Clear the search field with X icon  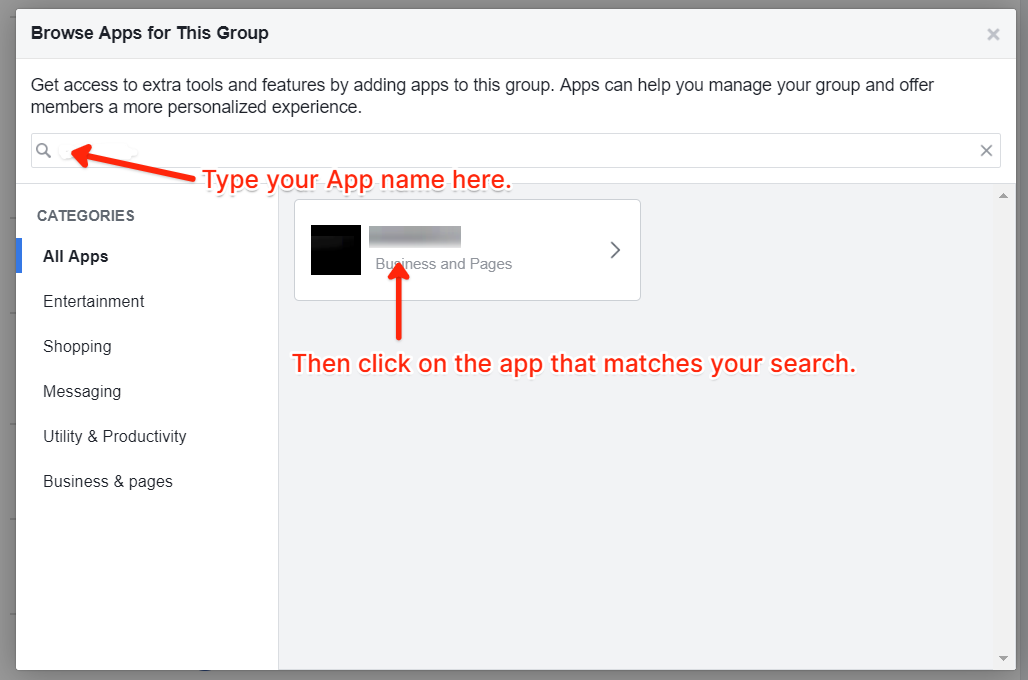click(x=986, y=151)
